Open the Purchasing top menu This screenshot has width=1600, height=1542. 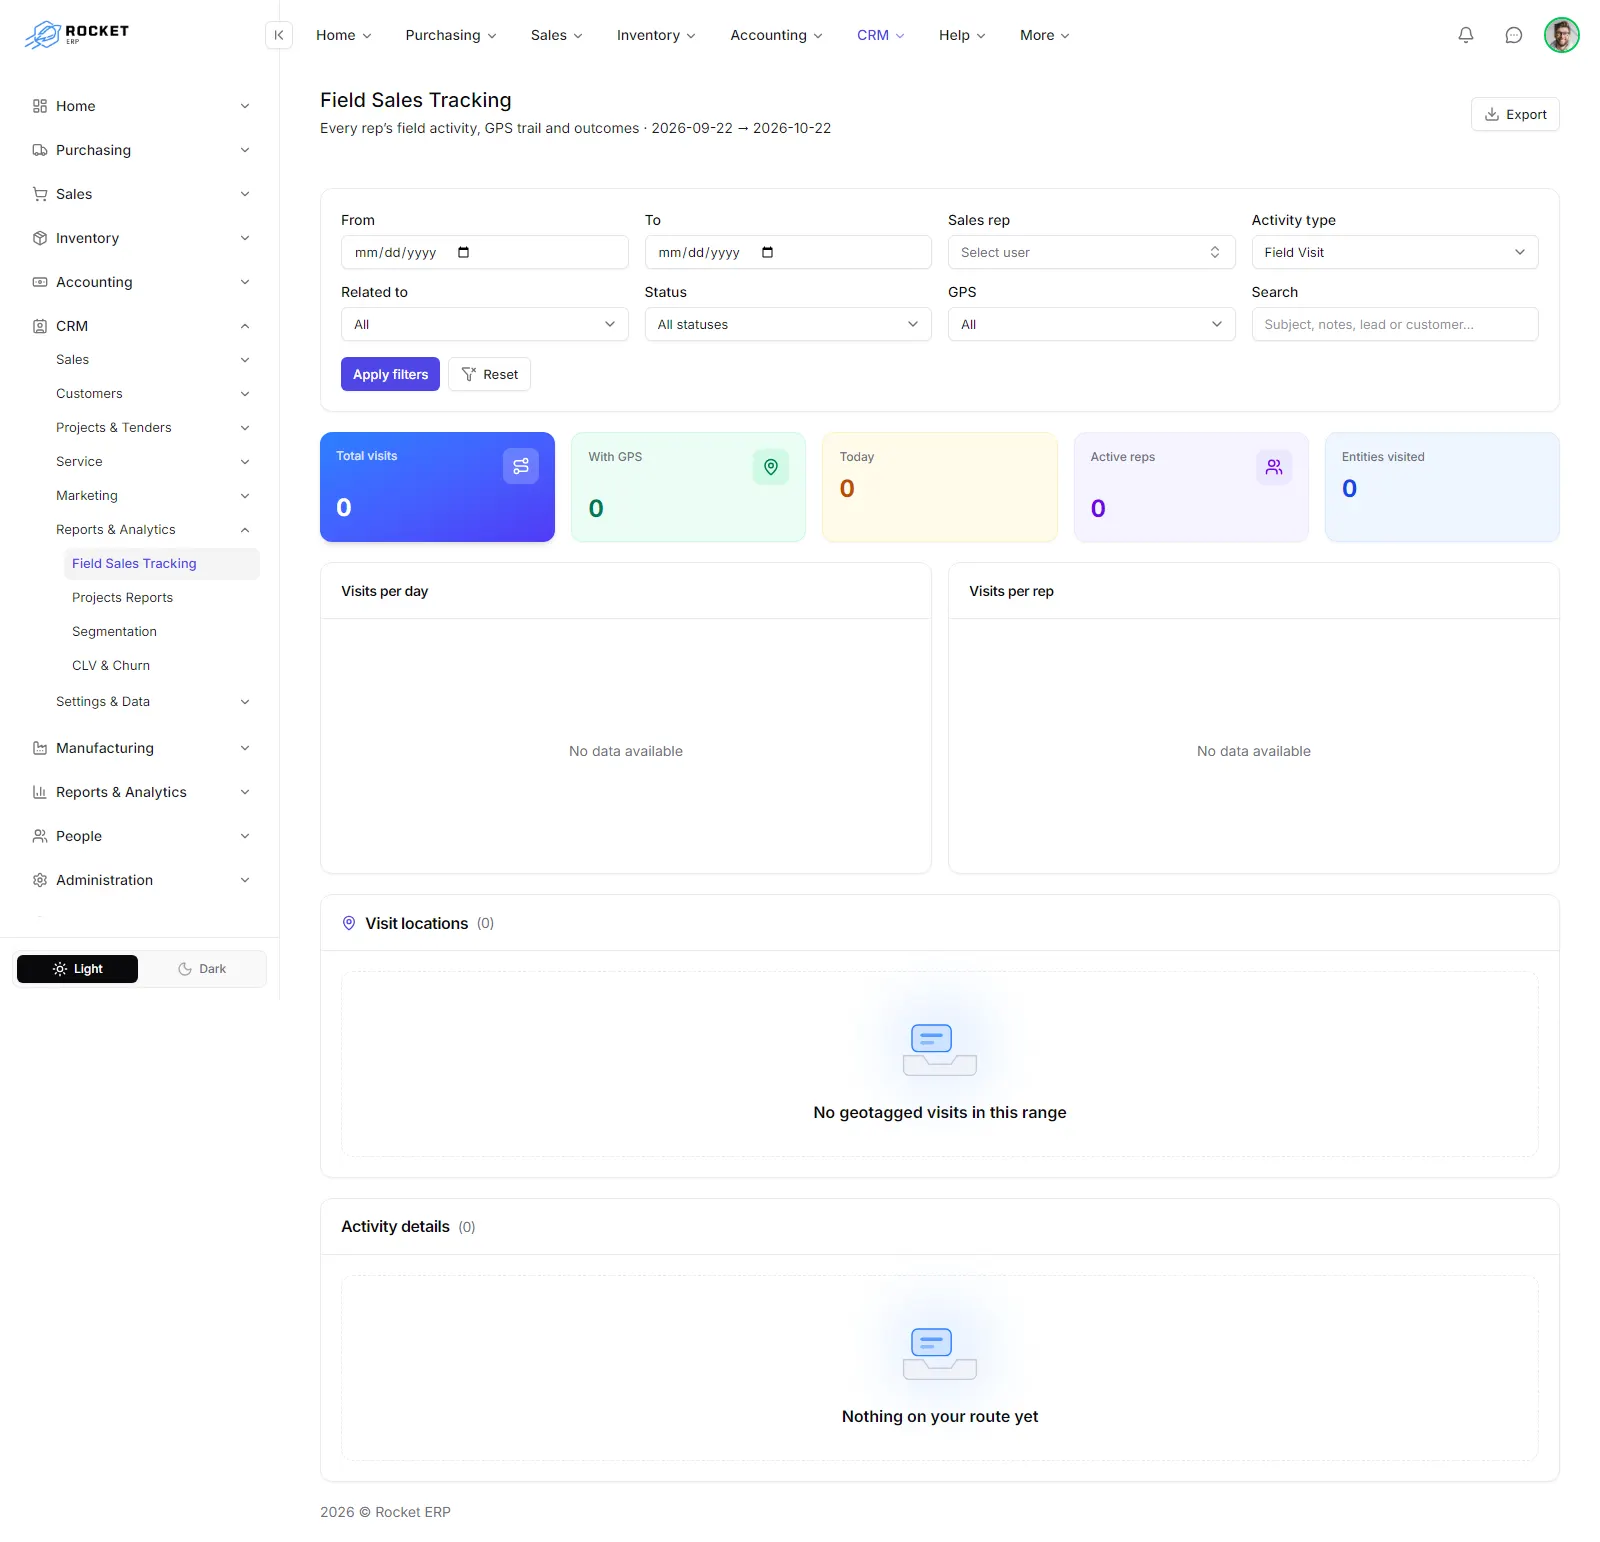pos(451,35)
